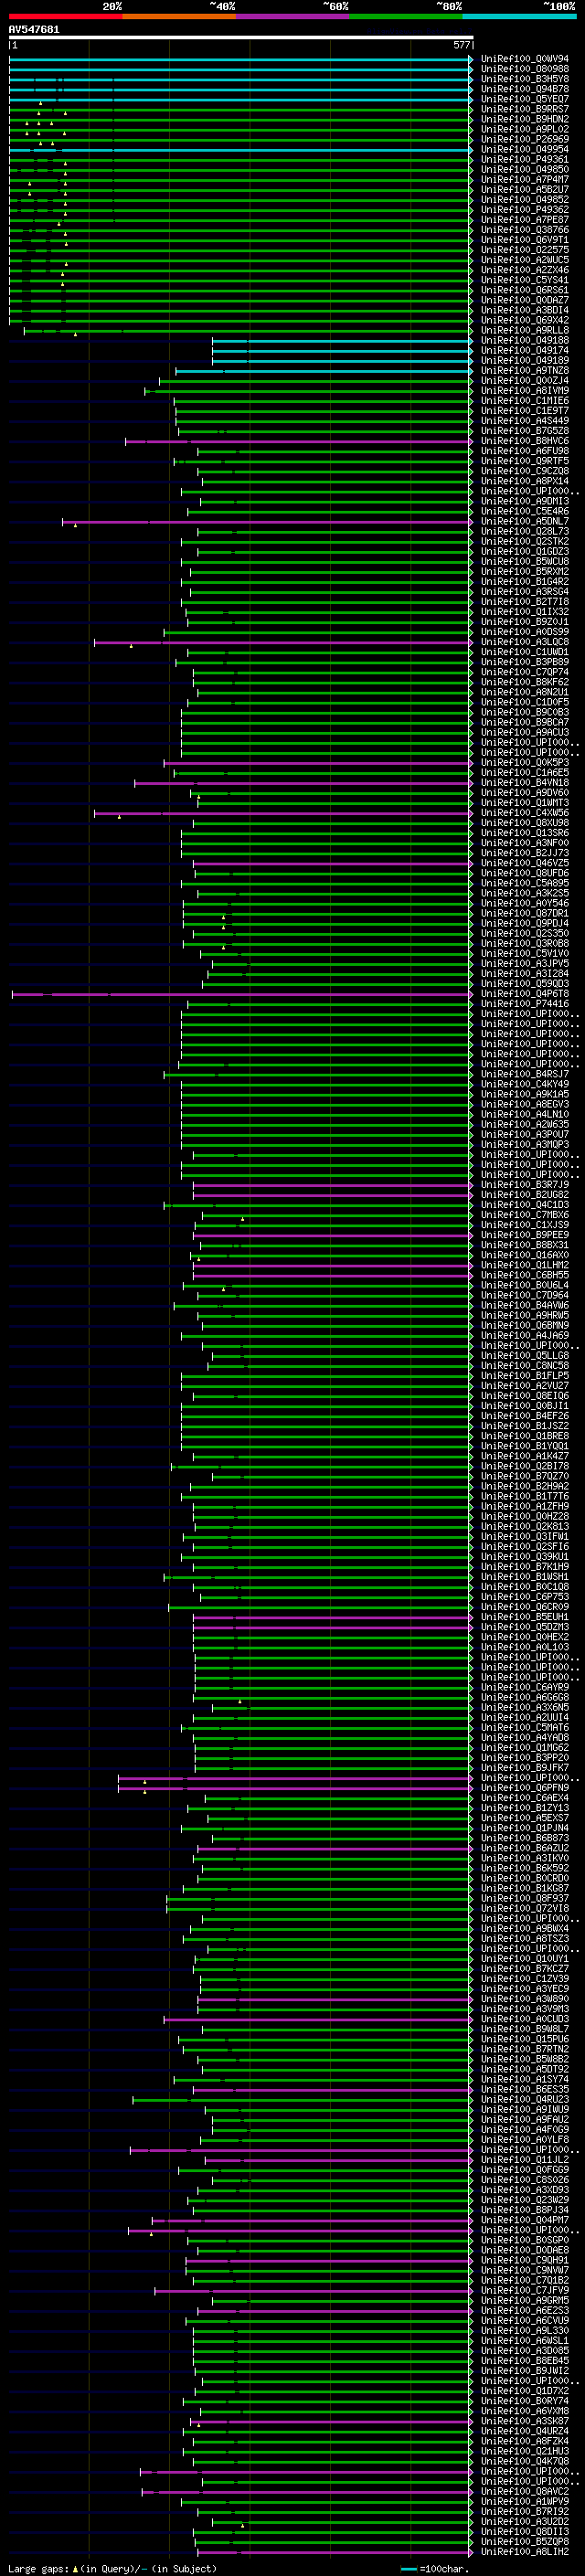585x2576 pixels.
Task: Select hit UniRef100_A2WUC5
Action: 524,260
